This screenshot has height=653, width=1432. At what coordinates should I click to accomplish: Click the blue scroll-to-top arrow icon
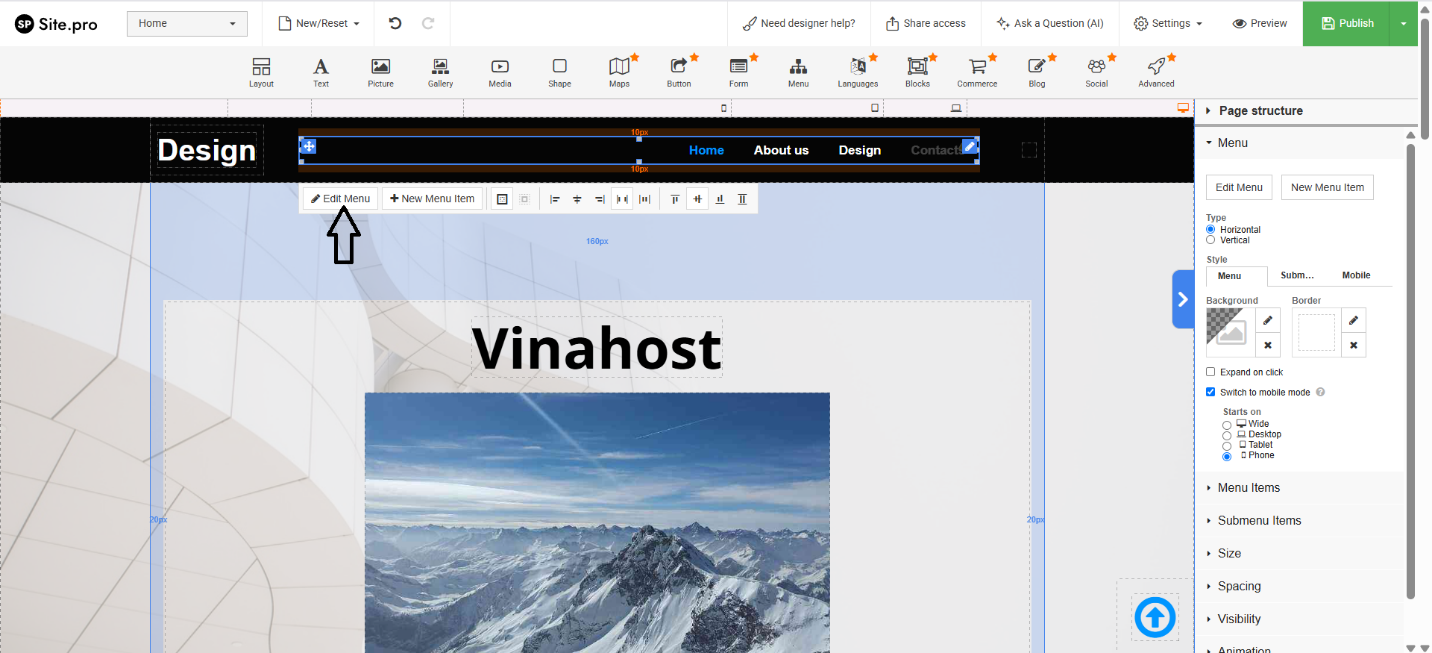click(x=1155, y=617)
